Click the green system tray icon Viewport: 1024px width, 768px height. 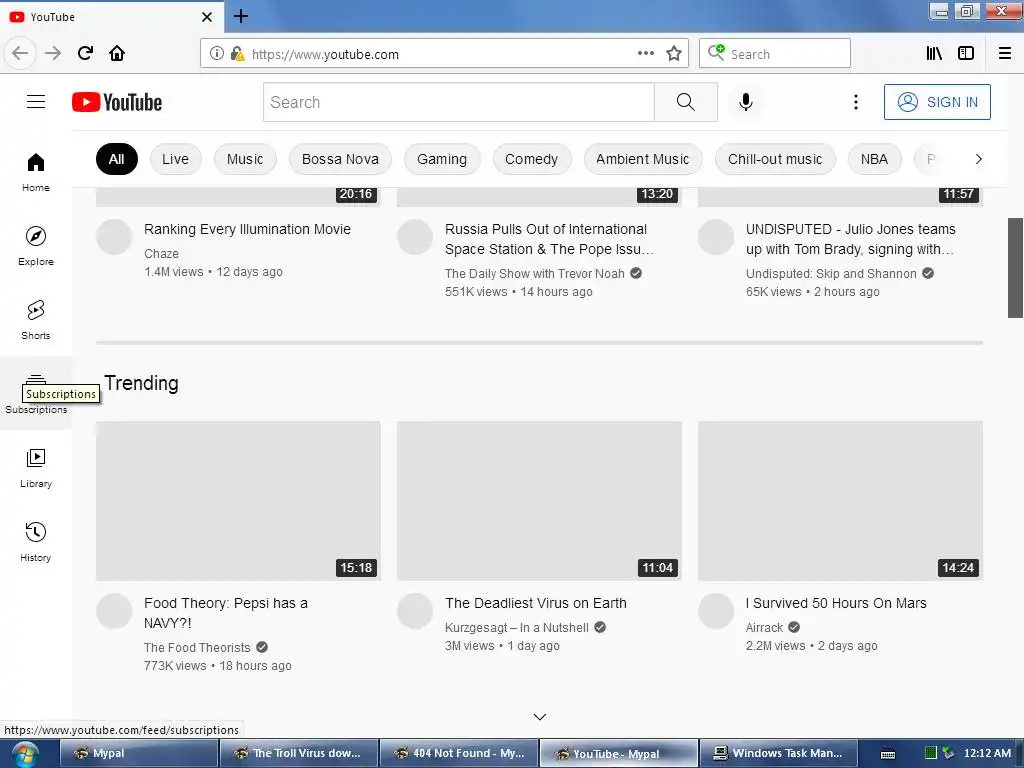pyautogui.click(x=931, y=753)
